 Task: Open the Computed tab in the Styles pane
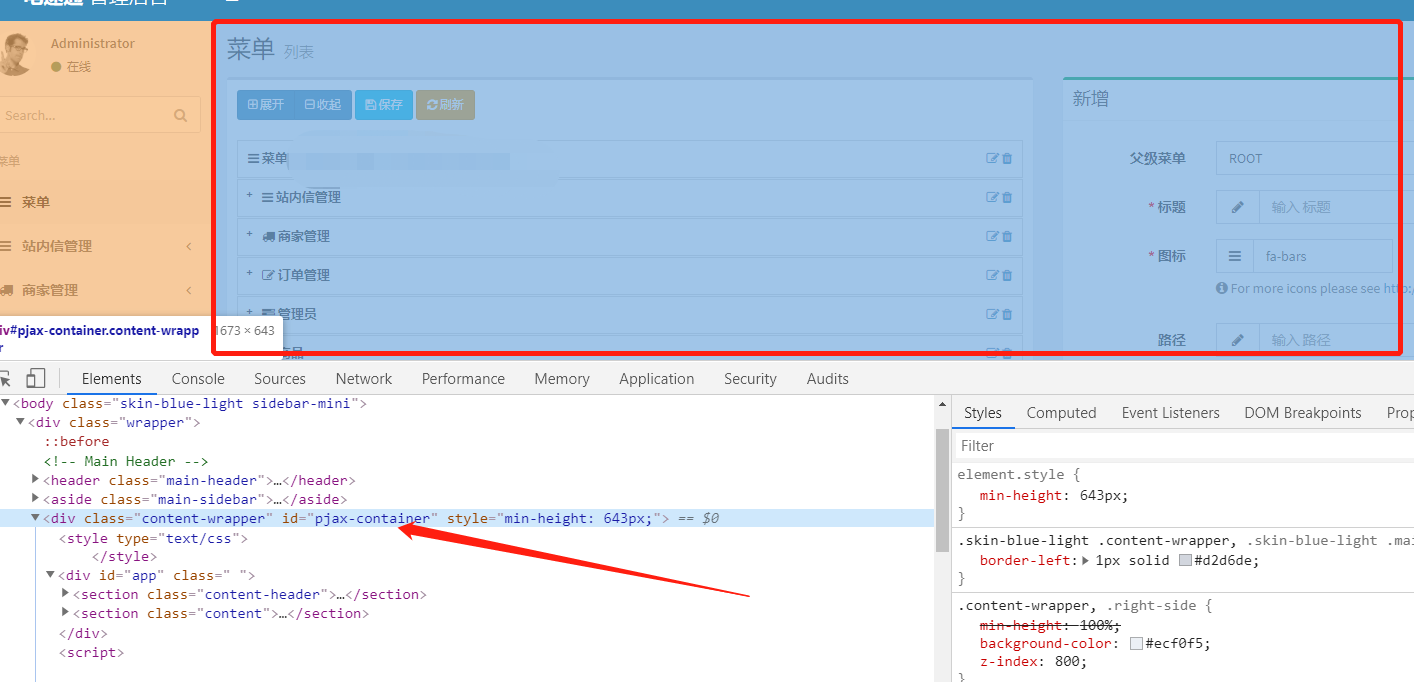pyautogui.click(x=1060, y=412)
